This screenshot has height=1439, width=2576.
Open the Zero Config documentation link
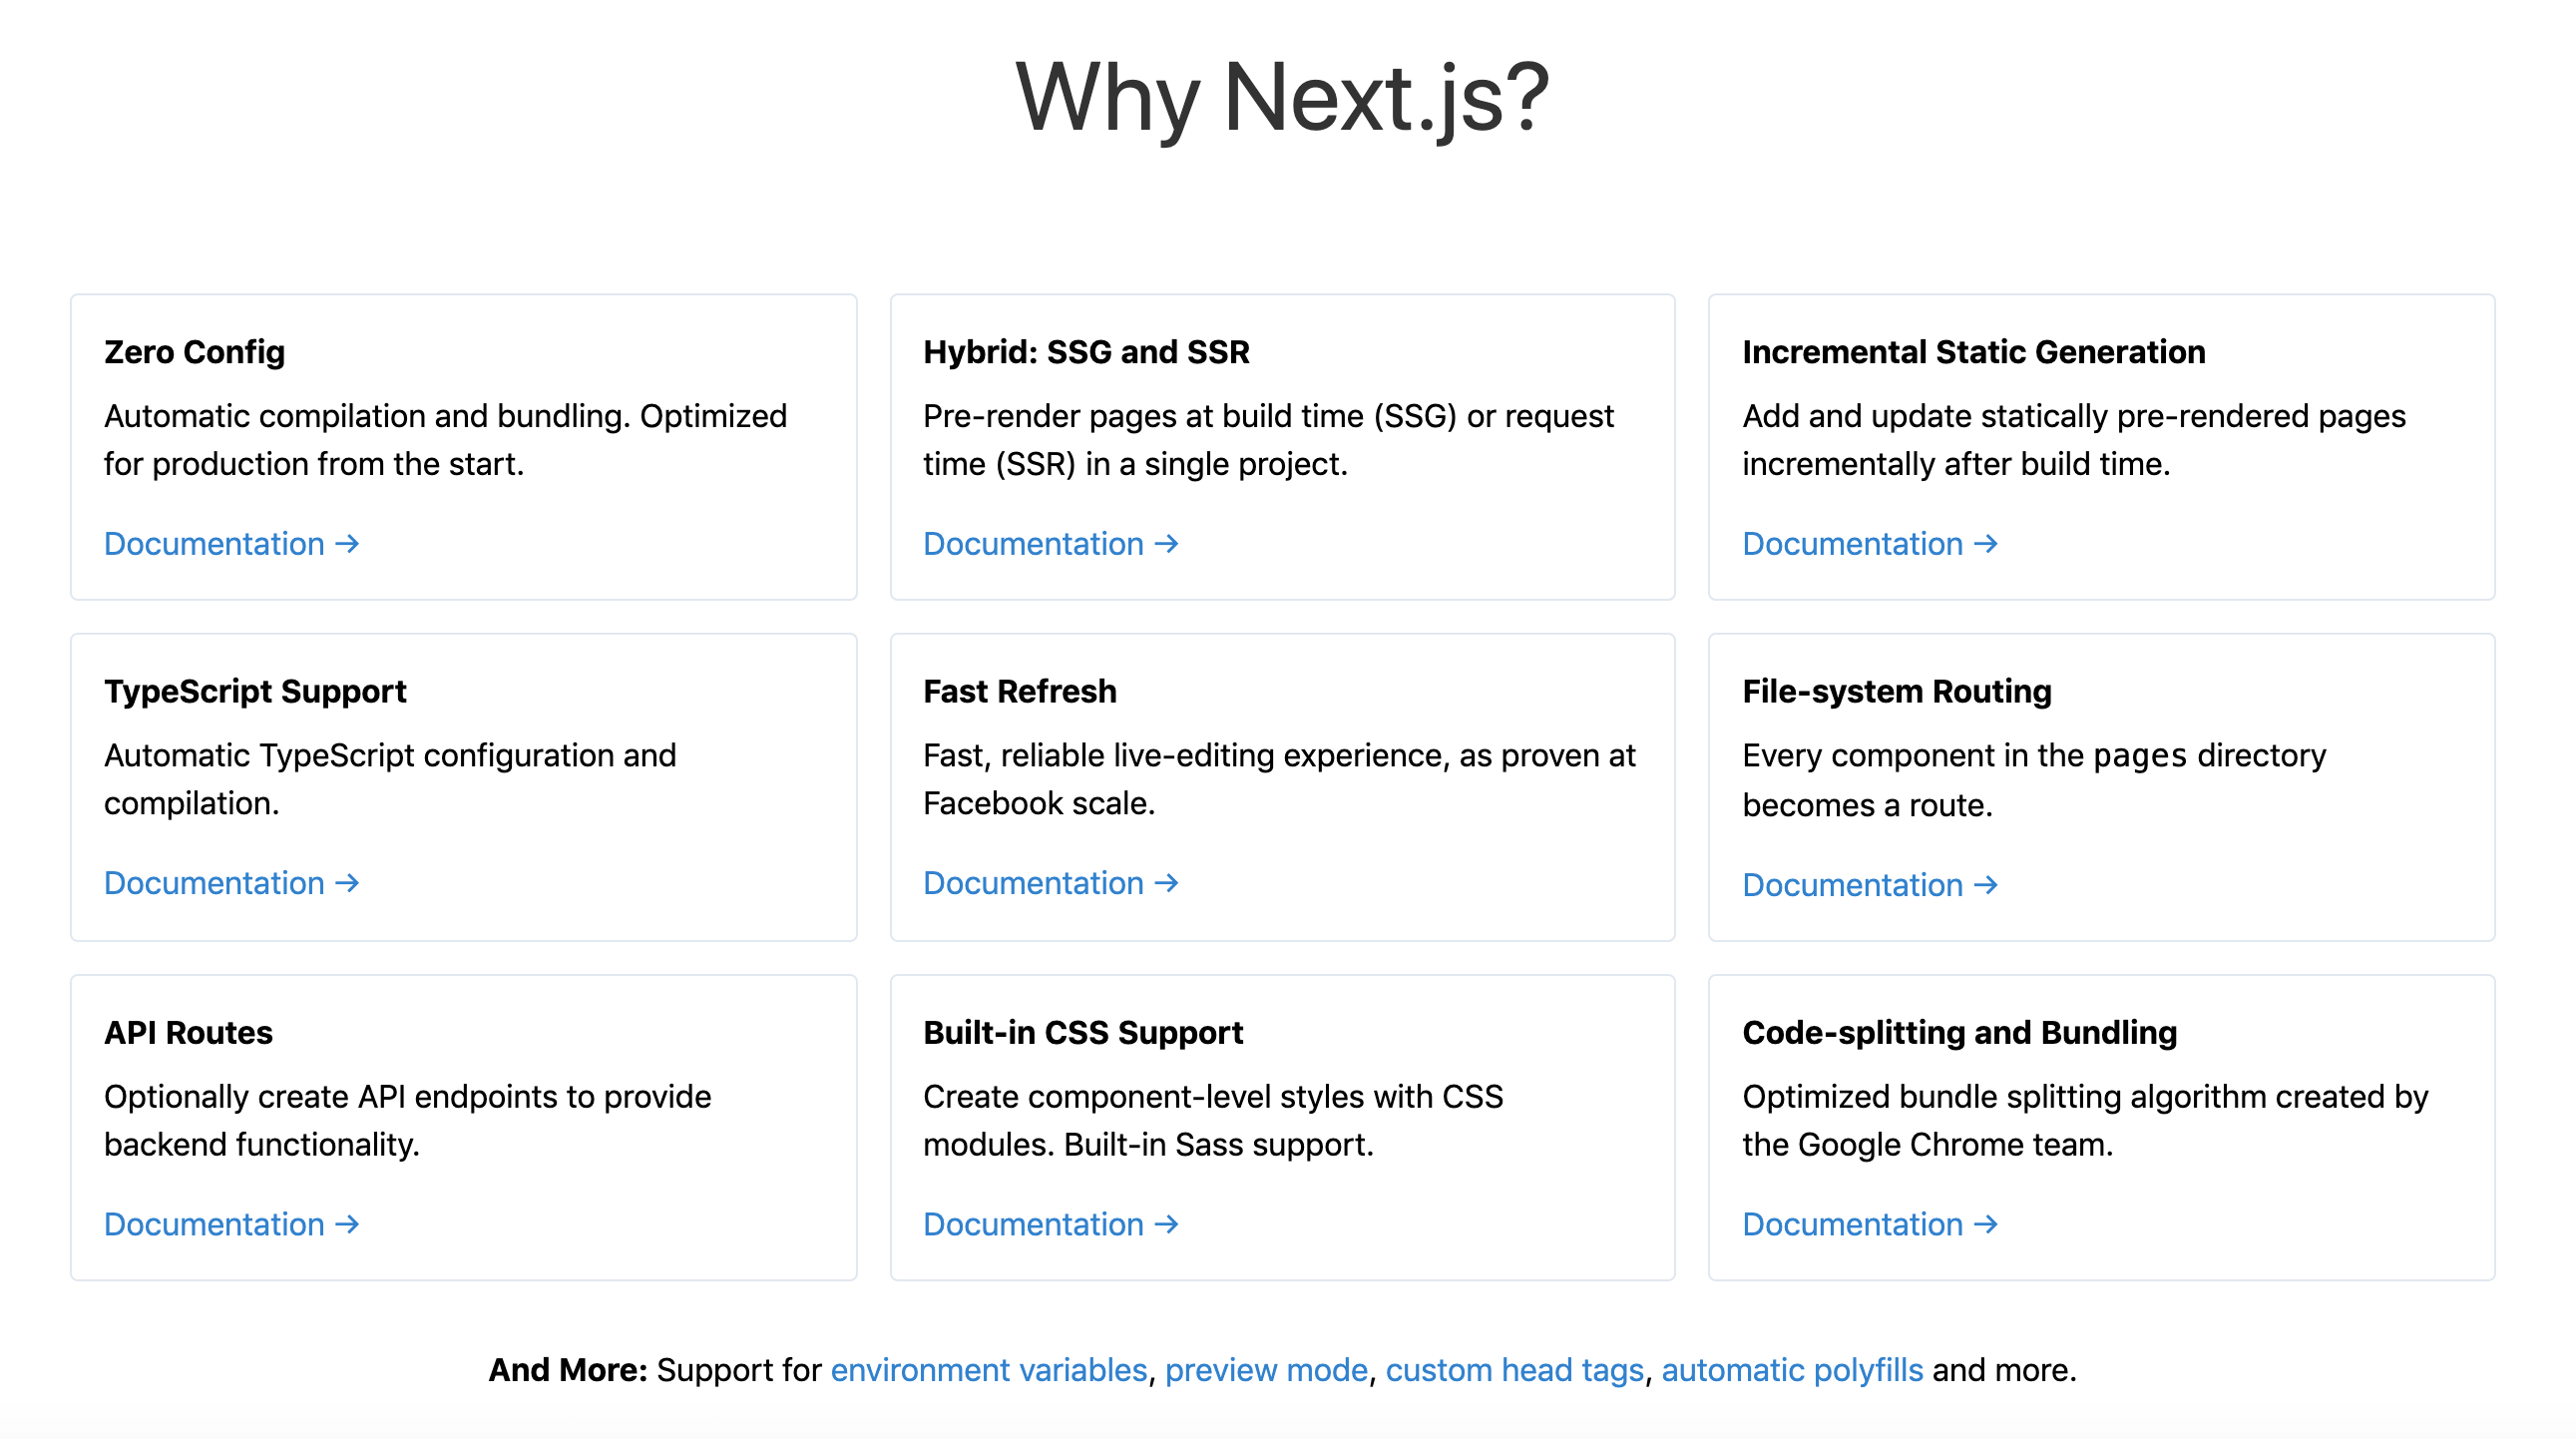214,544
